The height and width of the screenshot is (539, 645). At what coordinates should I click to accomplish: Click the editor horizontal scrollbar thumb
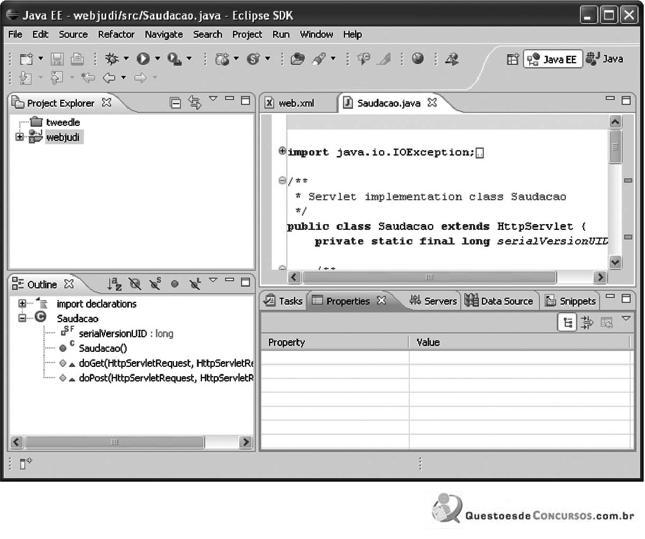(429, 277)
